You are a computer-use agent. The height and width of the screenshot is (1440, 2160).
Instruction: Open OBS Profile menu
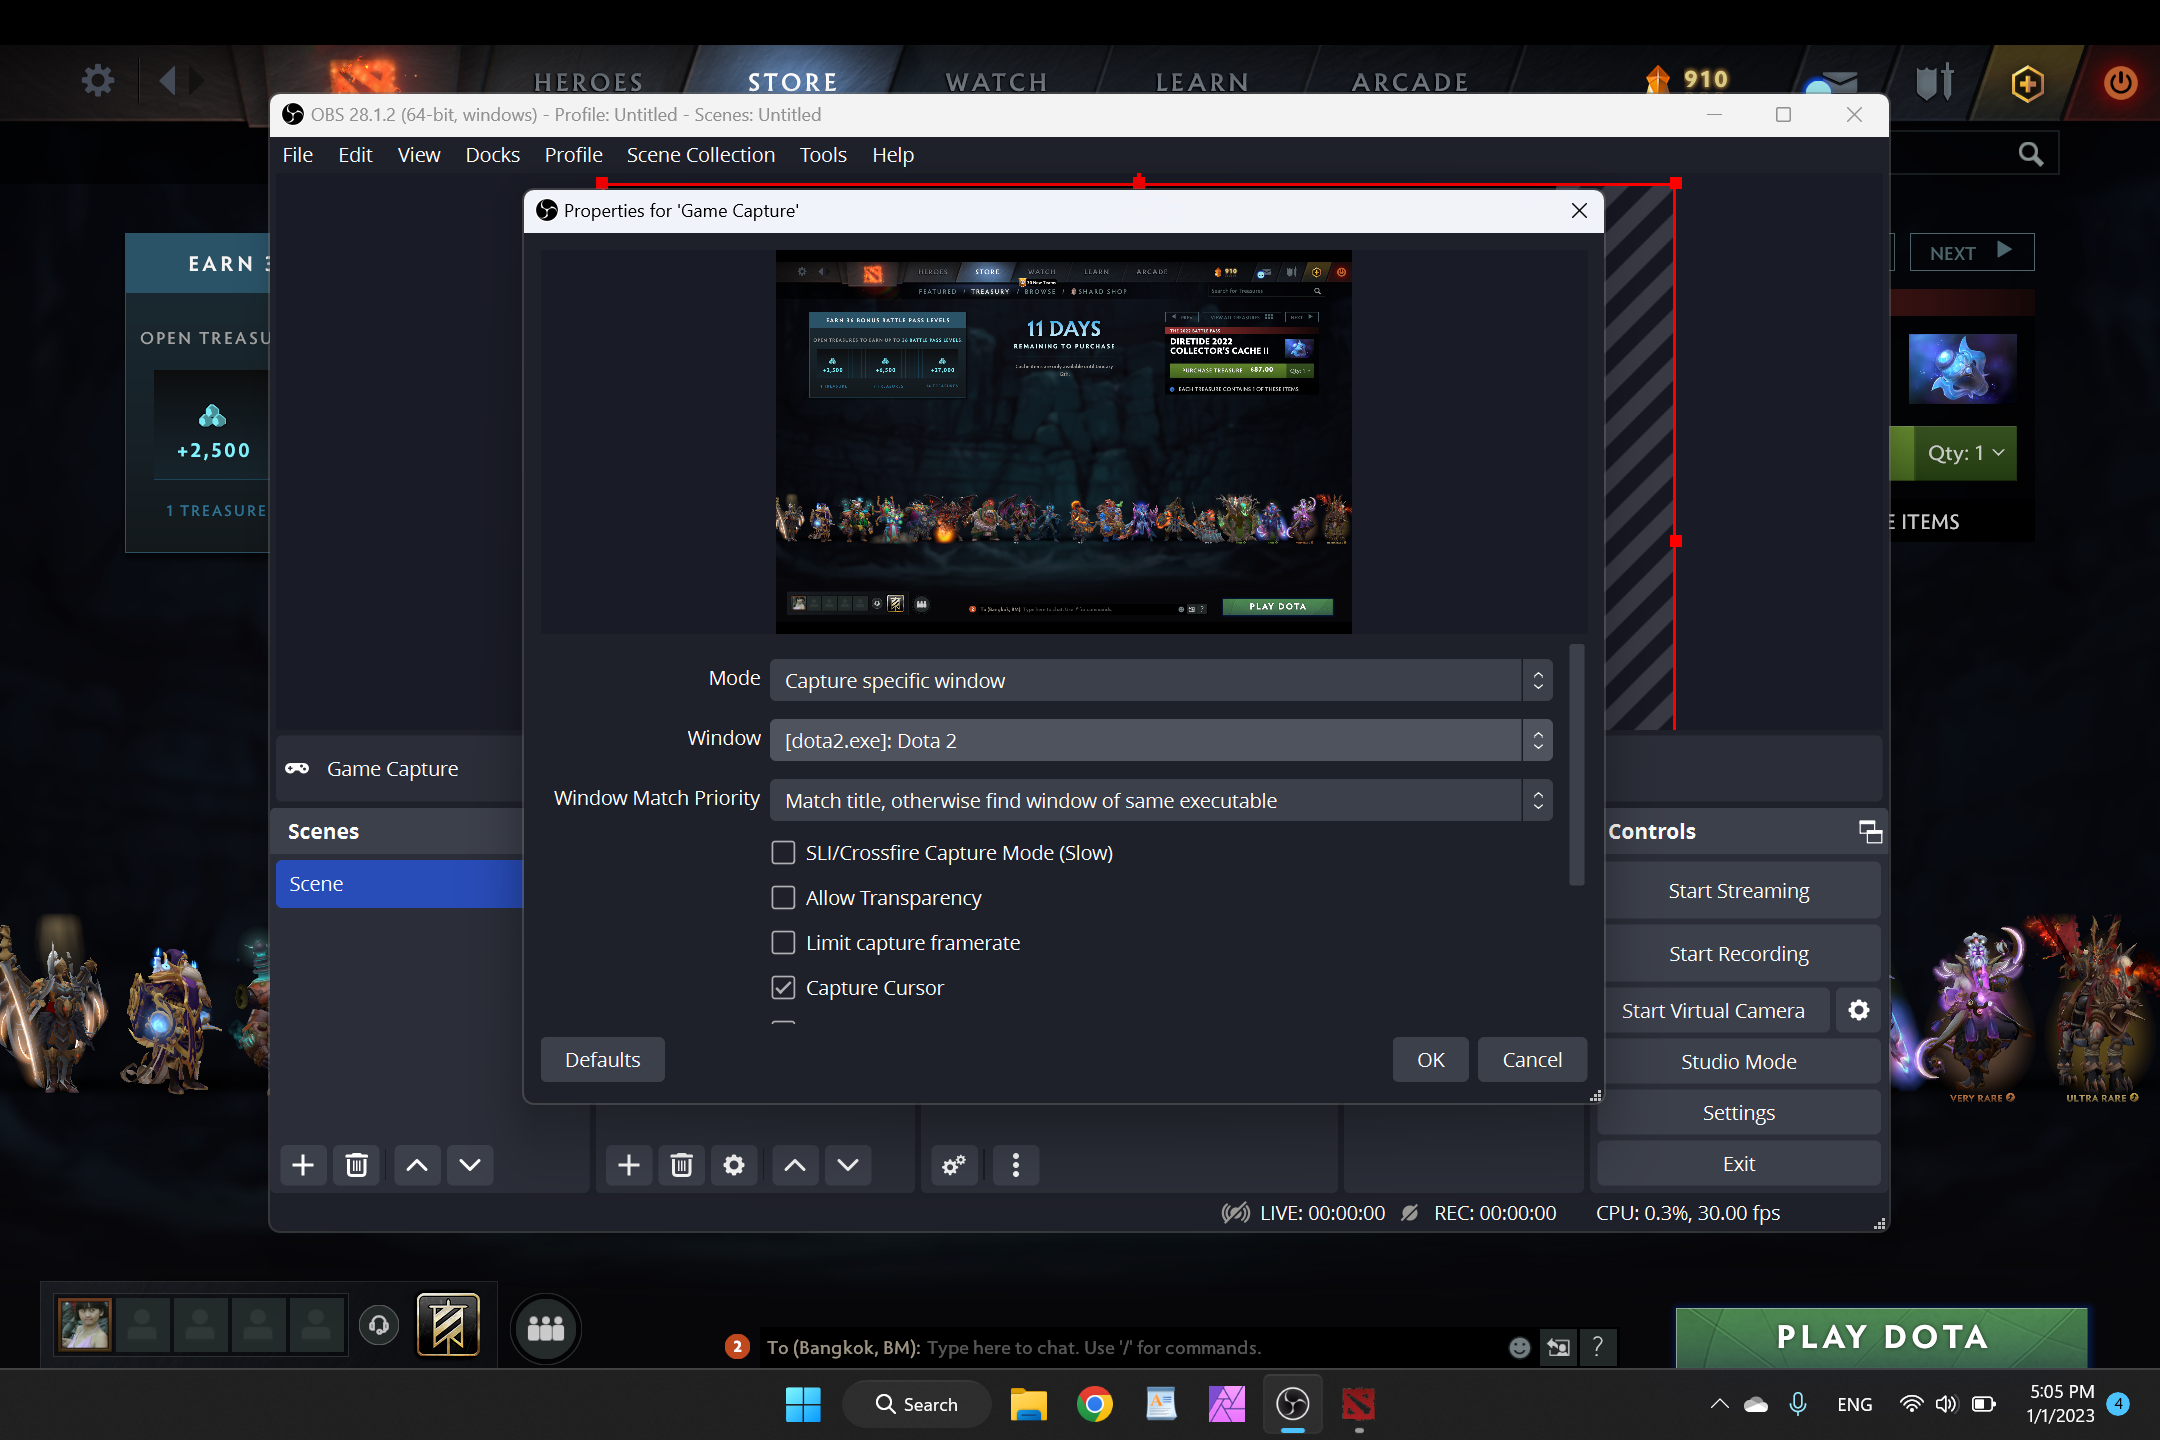573,155
